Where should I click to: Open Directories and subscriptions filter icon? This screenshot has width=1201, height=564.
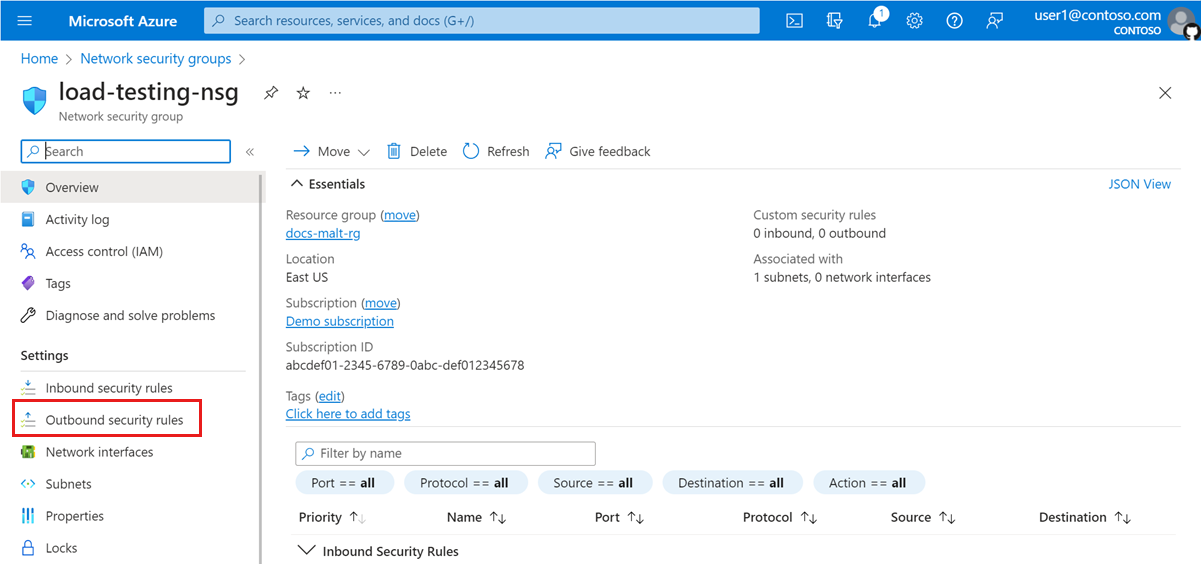click(835, 20)
